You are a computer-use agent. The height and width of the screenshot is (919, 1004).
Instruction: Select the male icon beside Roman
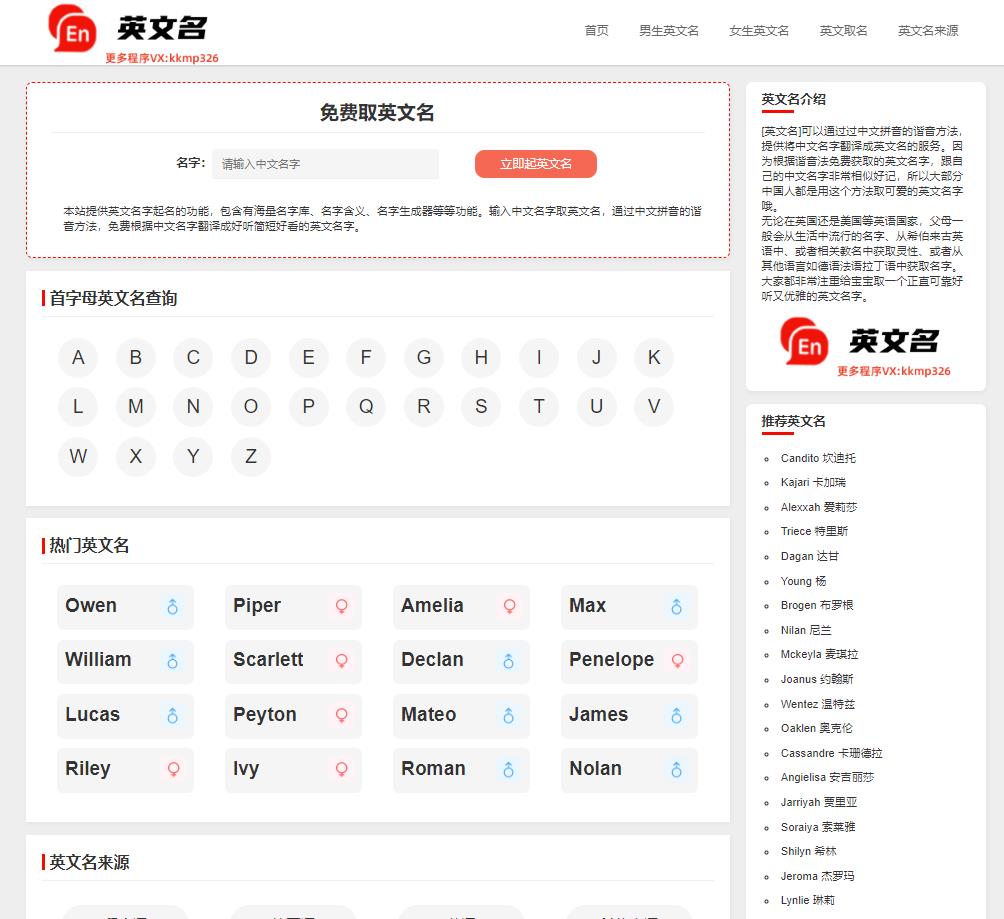click(x=509, y=770)
